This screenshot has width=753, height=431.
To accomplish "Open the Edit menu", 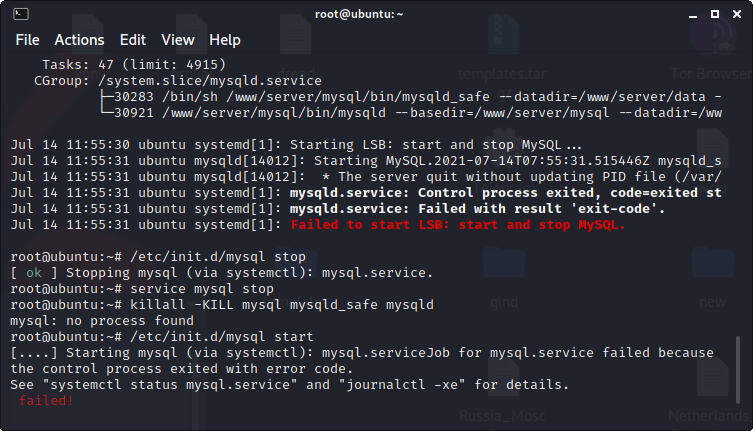I will [132, 40].
